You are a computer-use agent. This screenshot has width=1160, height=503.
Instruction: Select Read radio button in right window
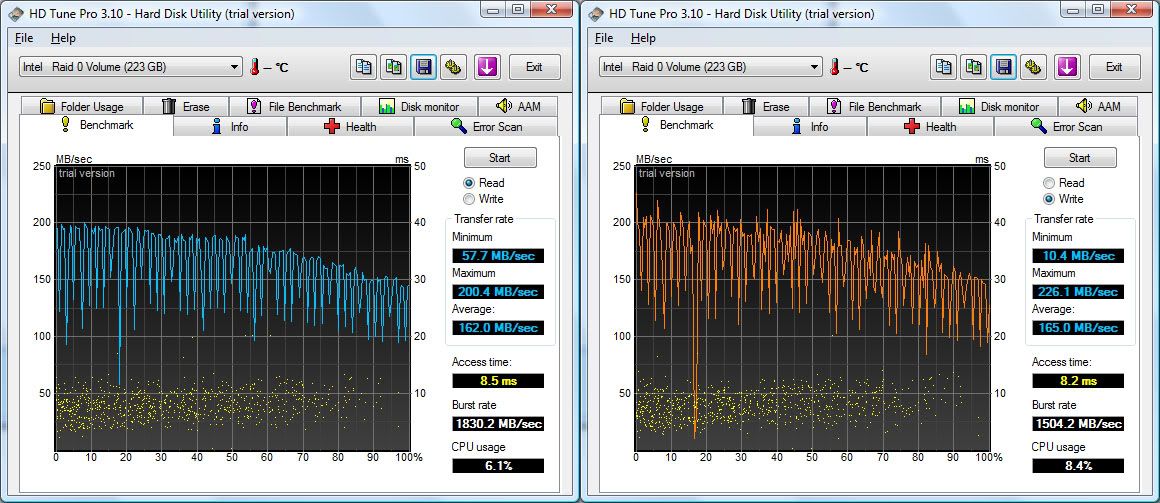tap(1049, 183)
